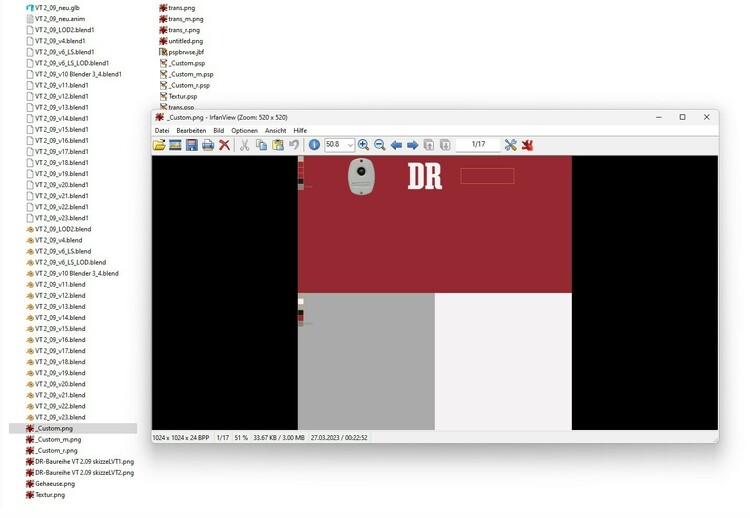Viewport: 750px width, 518px height.
Task: Select the VT 2_09_v10 Blender 3_4.blend1 file
Action: (78, 74)
